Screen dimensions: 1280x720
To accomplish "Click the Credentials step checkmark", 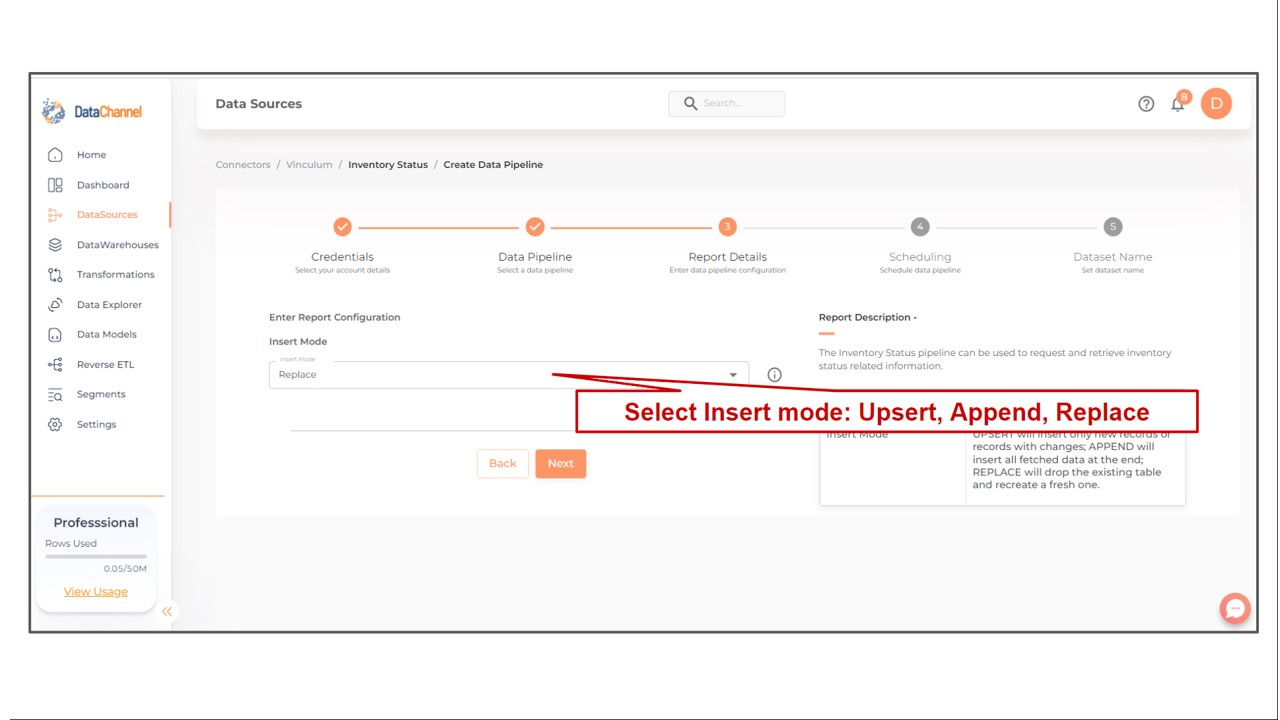I will (342, 227).
